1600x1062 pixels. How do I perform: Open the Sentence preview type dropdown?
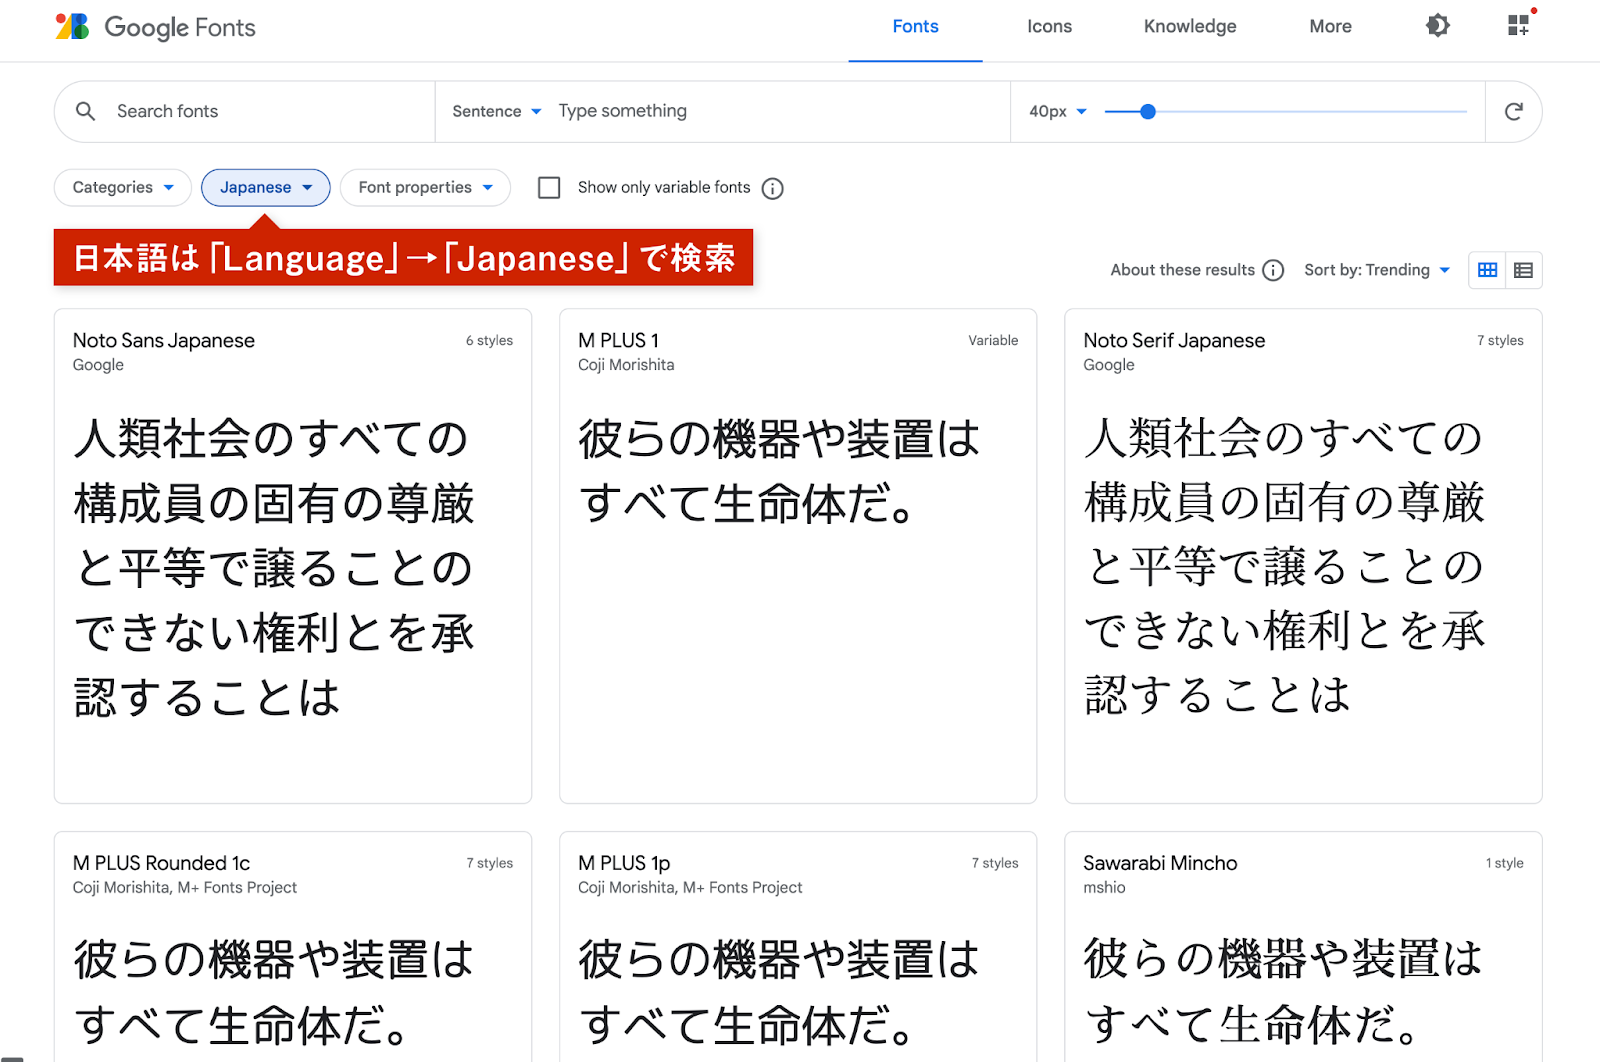coord(496,111)
